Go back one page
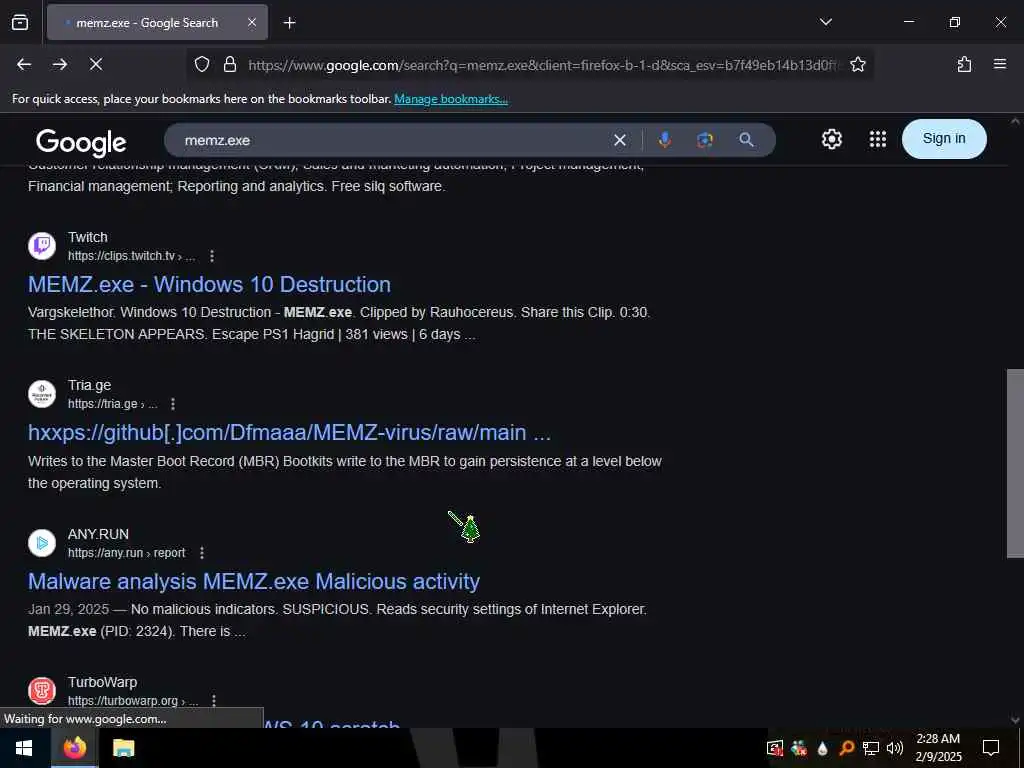 tap(24, 64)
